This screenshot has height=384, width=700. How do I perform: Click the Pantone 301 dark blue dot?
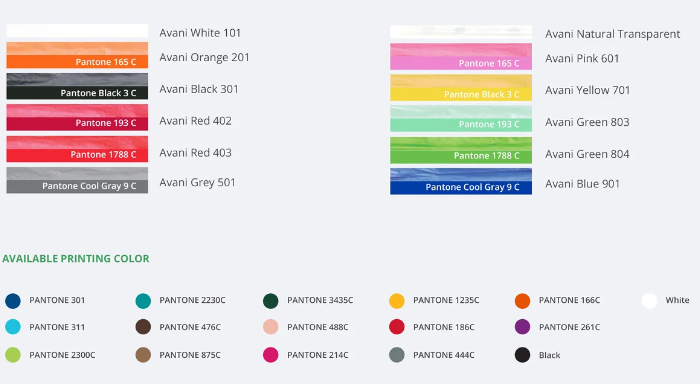click(13, 301)
